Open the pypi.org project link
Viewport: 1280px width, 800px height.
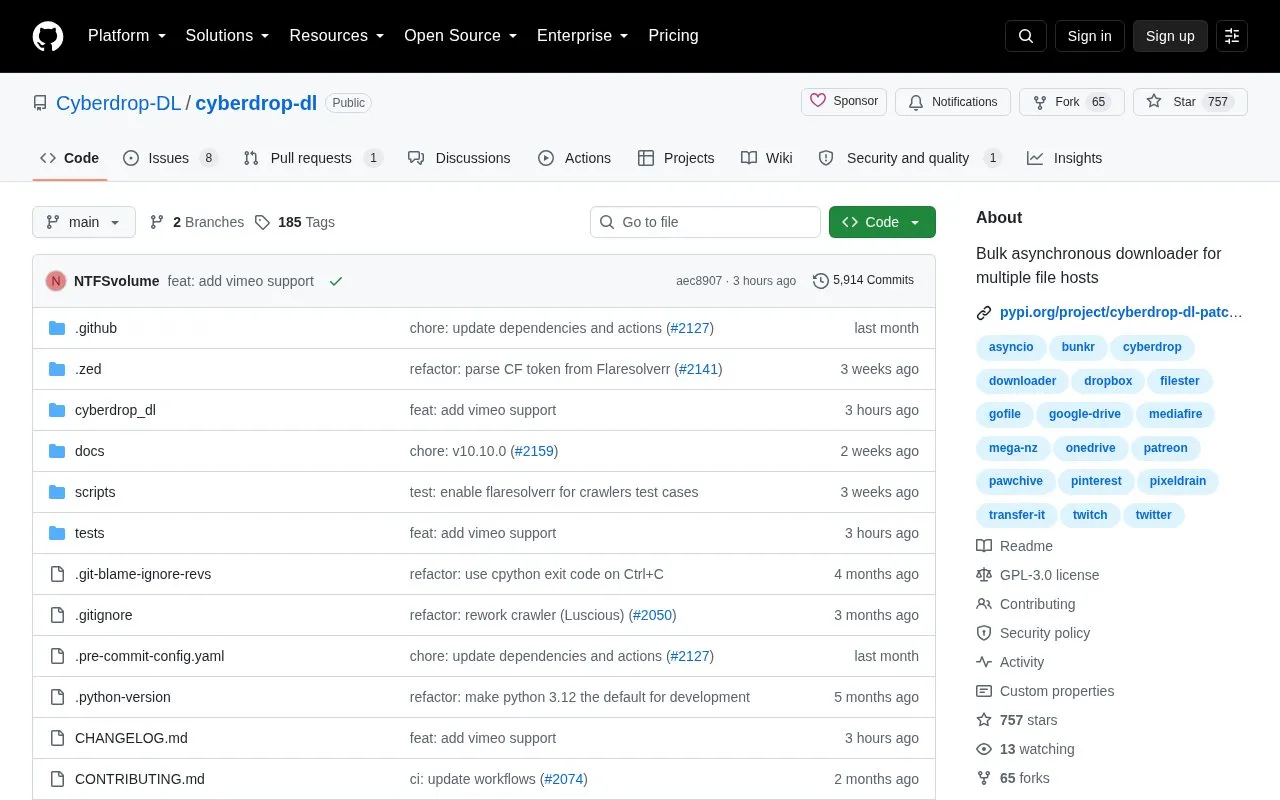point(1121,312)
